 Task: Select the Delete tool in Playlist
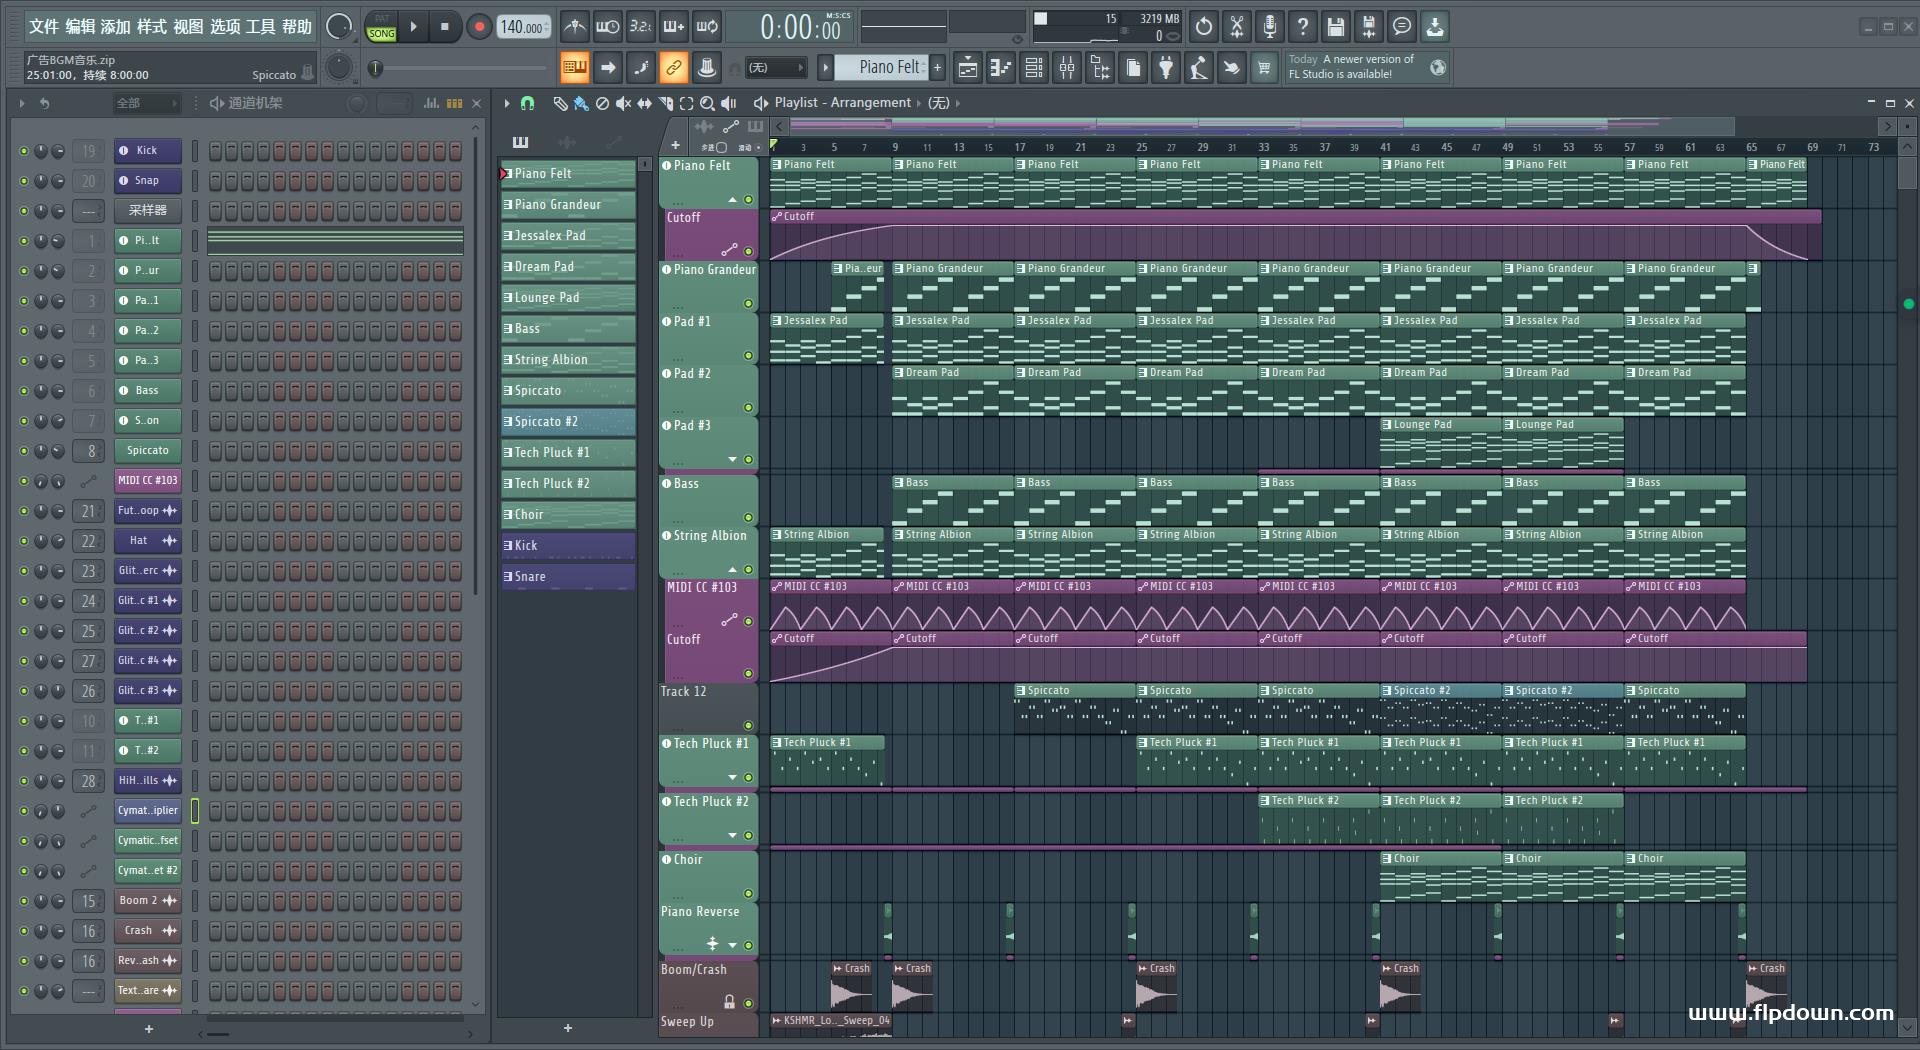click(x=602, y=103)
